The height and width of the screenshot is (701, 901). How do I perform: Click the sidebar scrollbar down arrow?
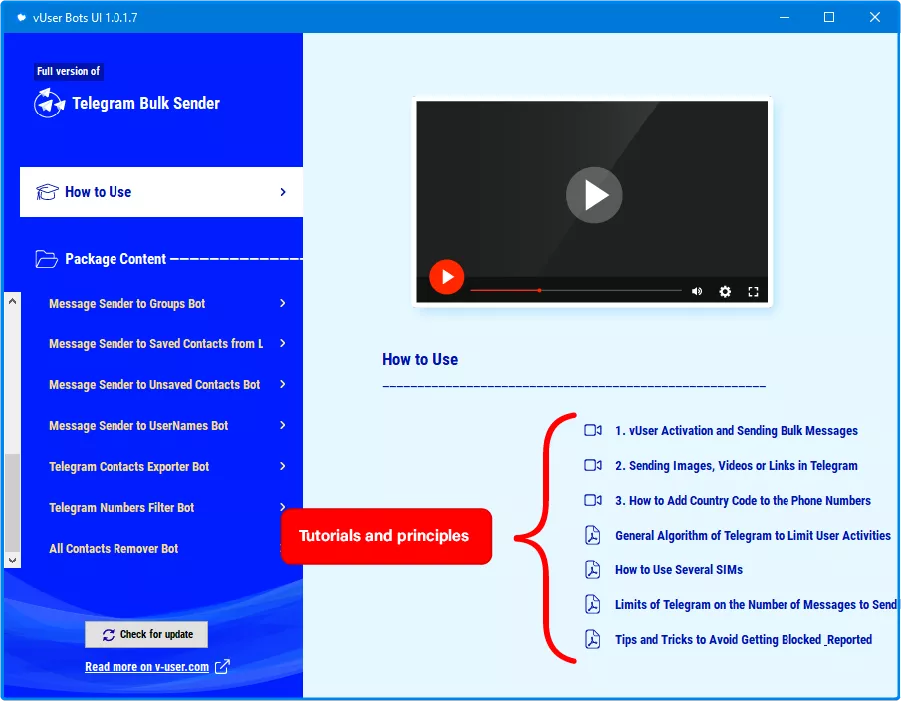click(13, 560)
